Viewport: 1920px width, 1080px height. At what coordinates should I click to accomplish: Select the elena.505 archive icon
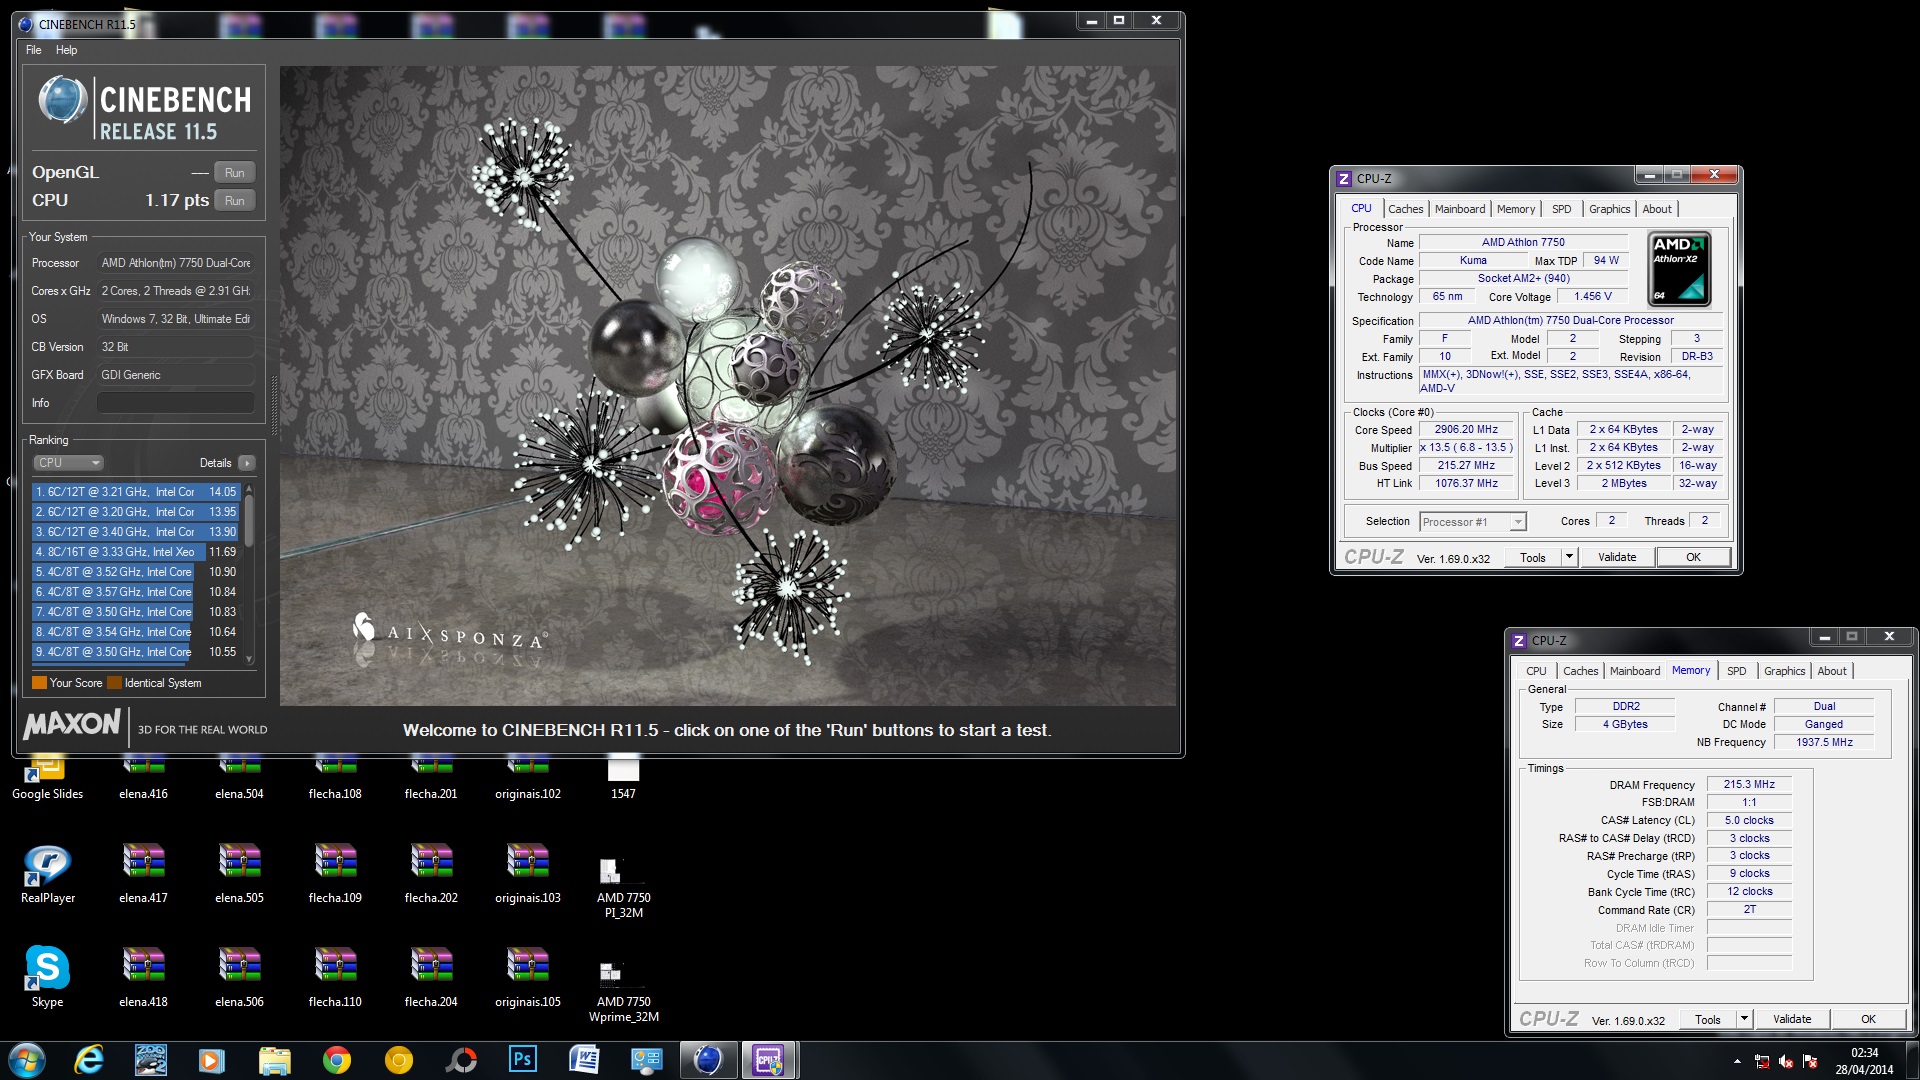click(239, 873)
